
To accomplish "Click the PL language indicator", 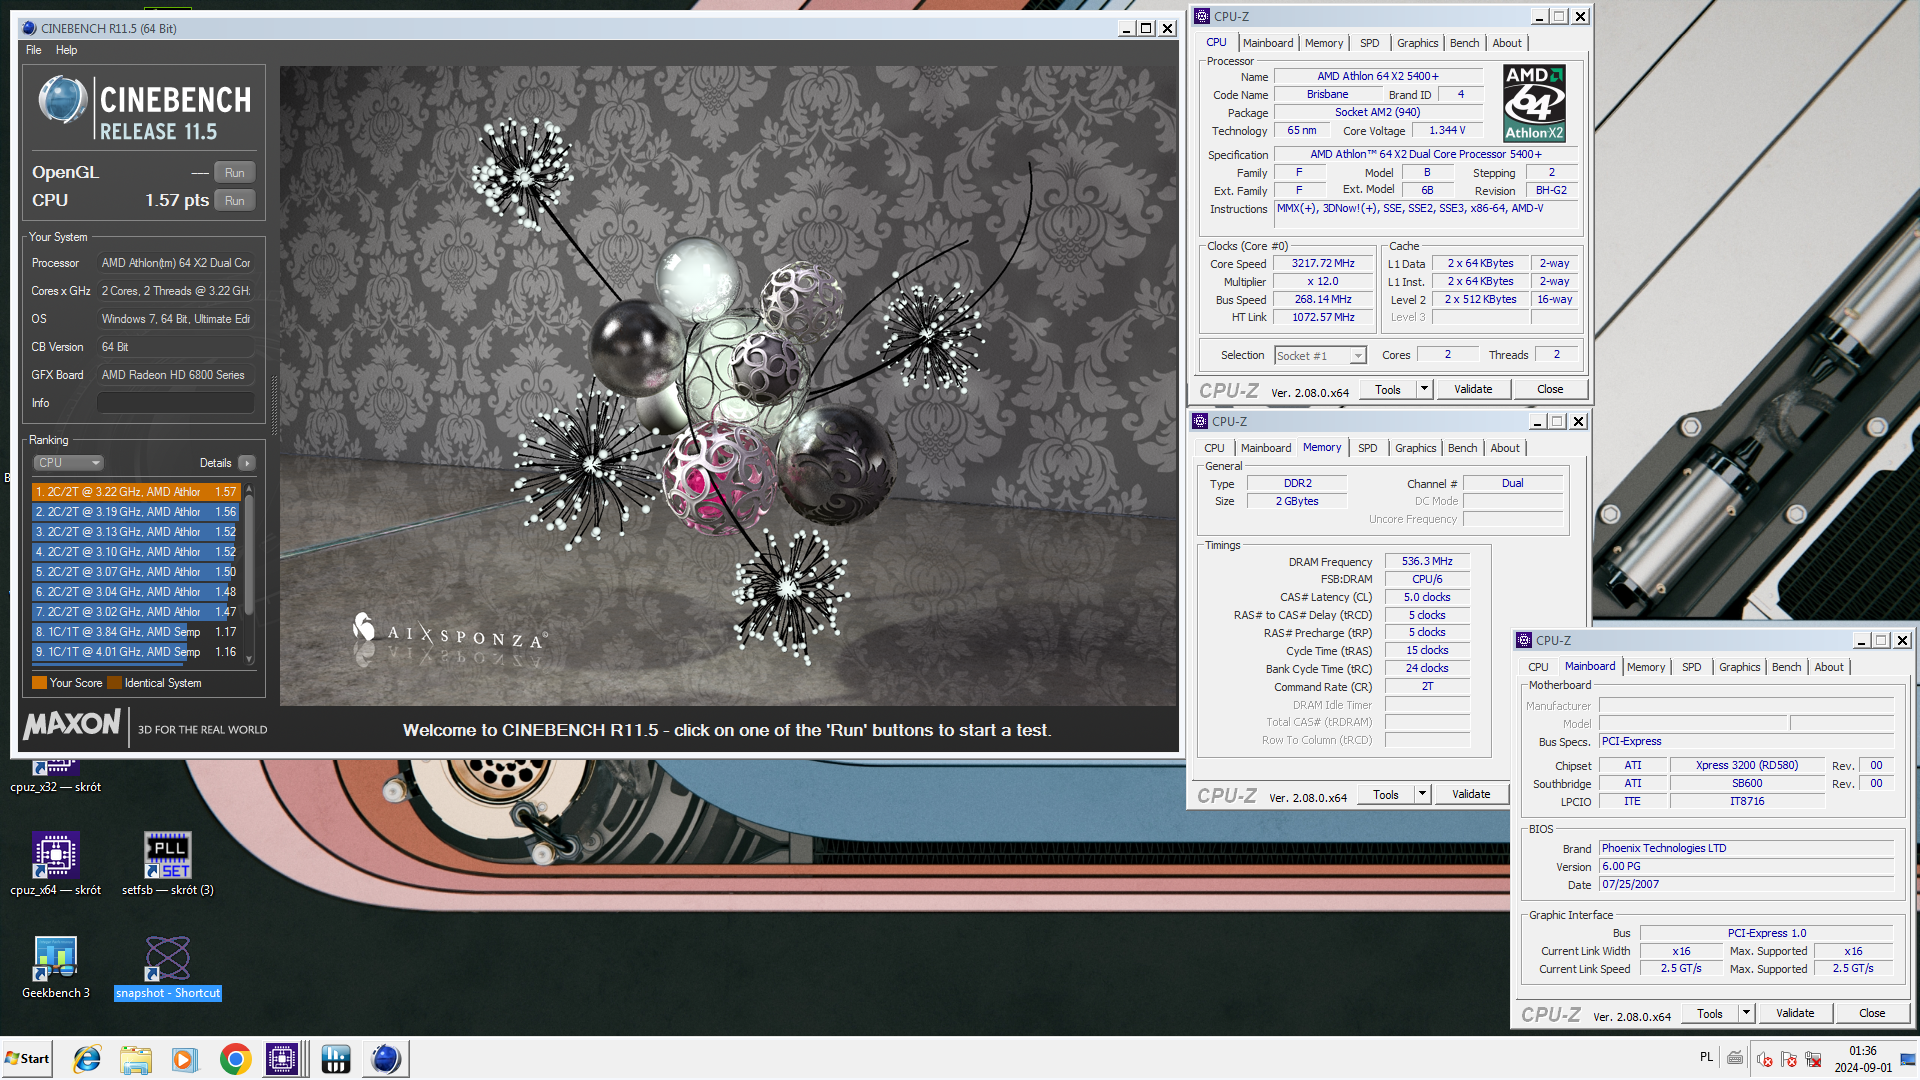I will click(x=1706, y=1057).
